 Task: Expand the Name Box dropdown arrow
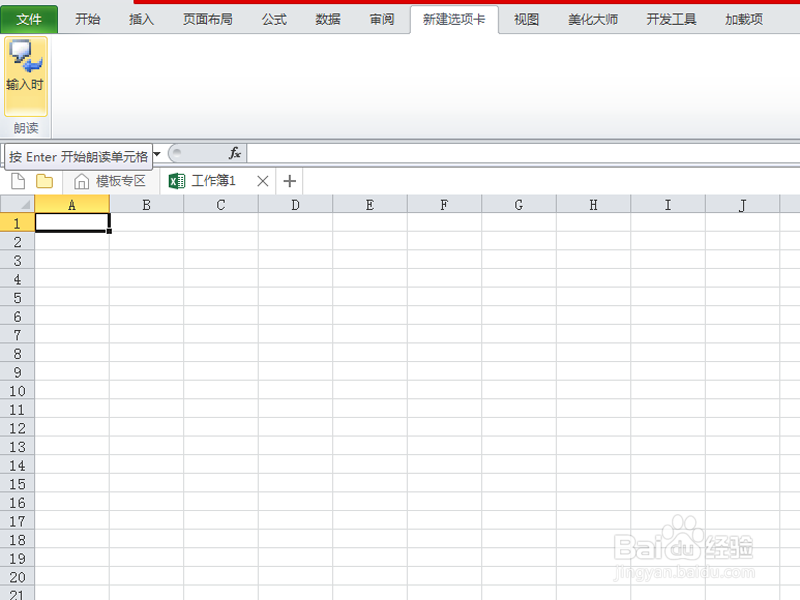coord(157,154)
